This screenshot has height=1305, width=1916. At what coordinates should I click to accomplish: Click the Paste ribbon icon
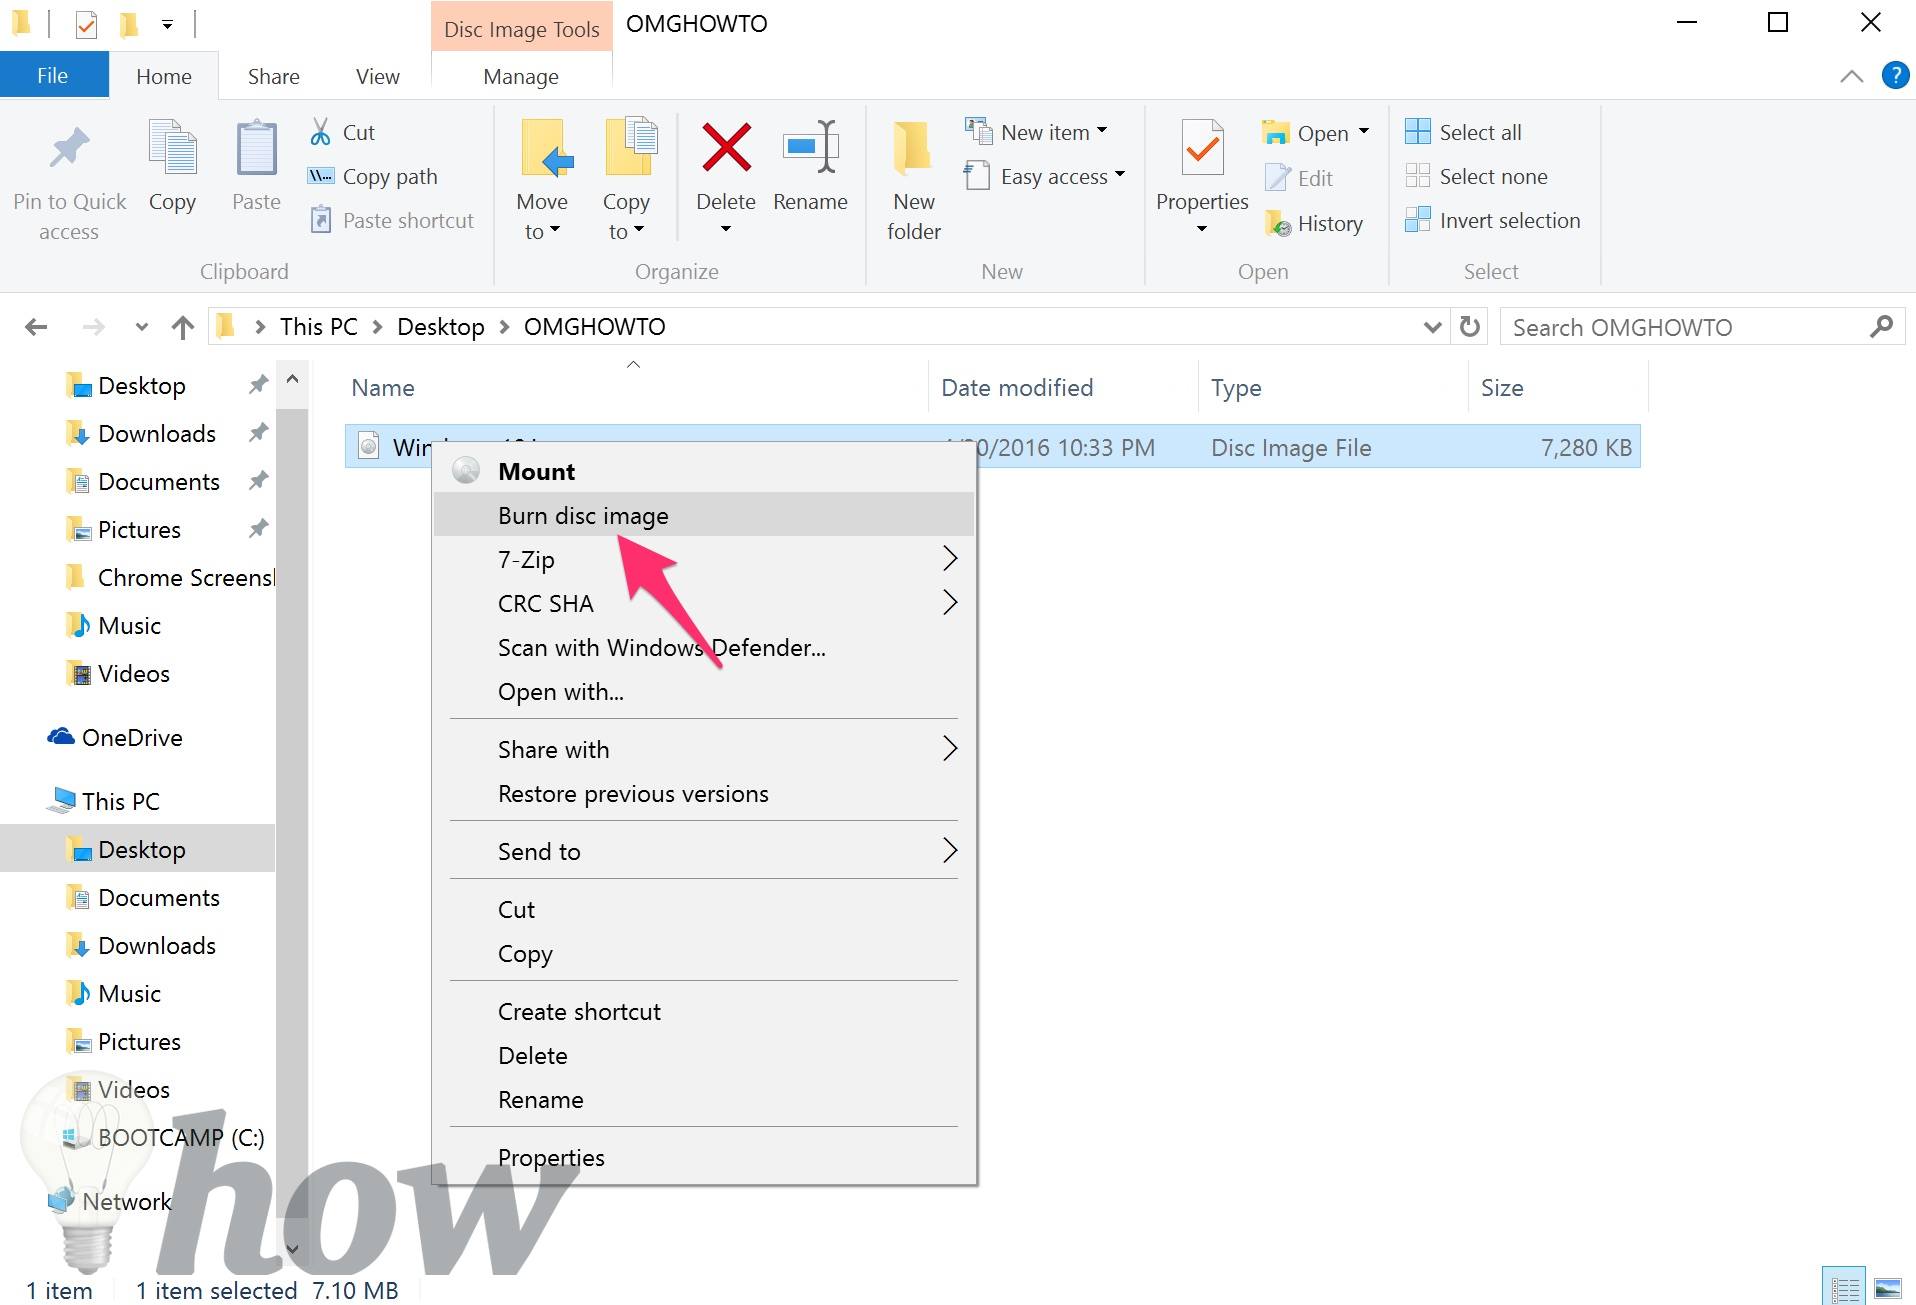point(256,150)
